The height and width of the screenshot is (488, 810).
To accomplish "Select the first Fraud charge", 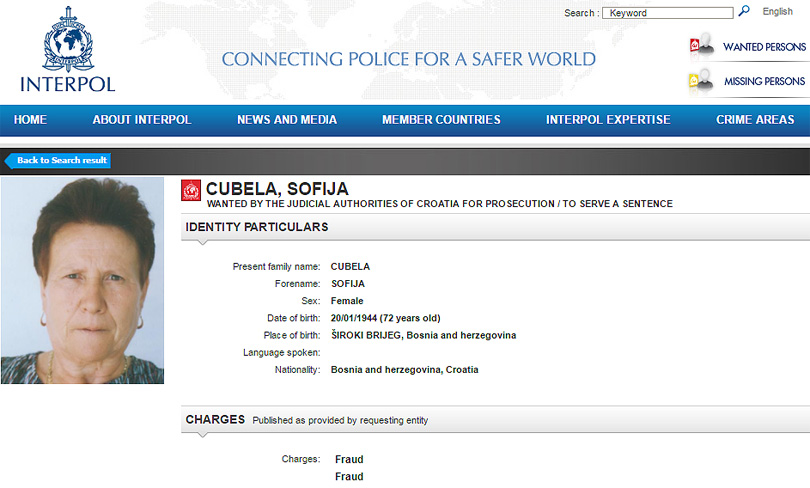I will (349, 459).
